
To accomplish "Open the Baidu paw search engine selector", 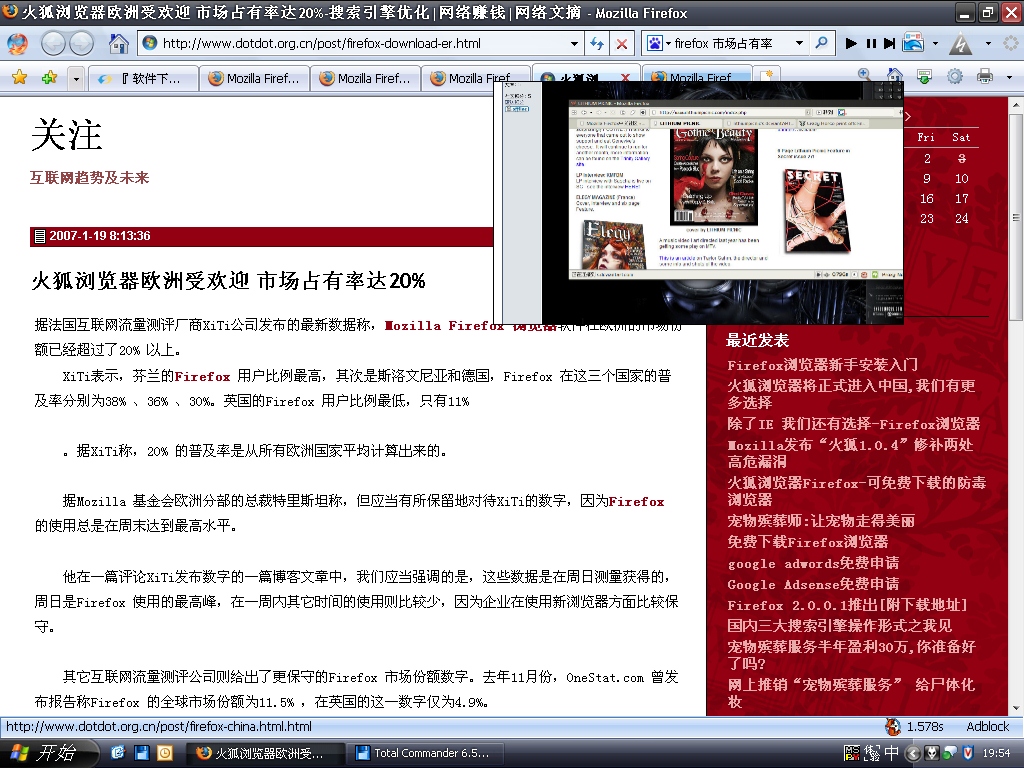I will coord(658,44).
